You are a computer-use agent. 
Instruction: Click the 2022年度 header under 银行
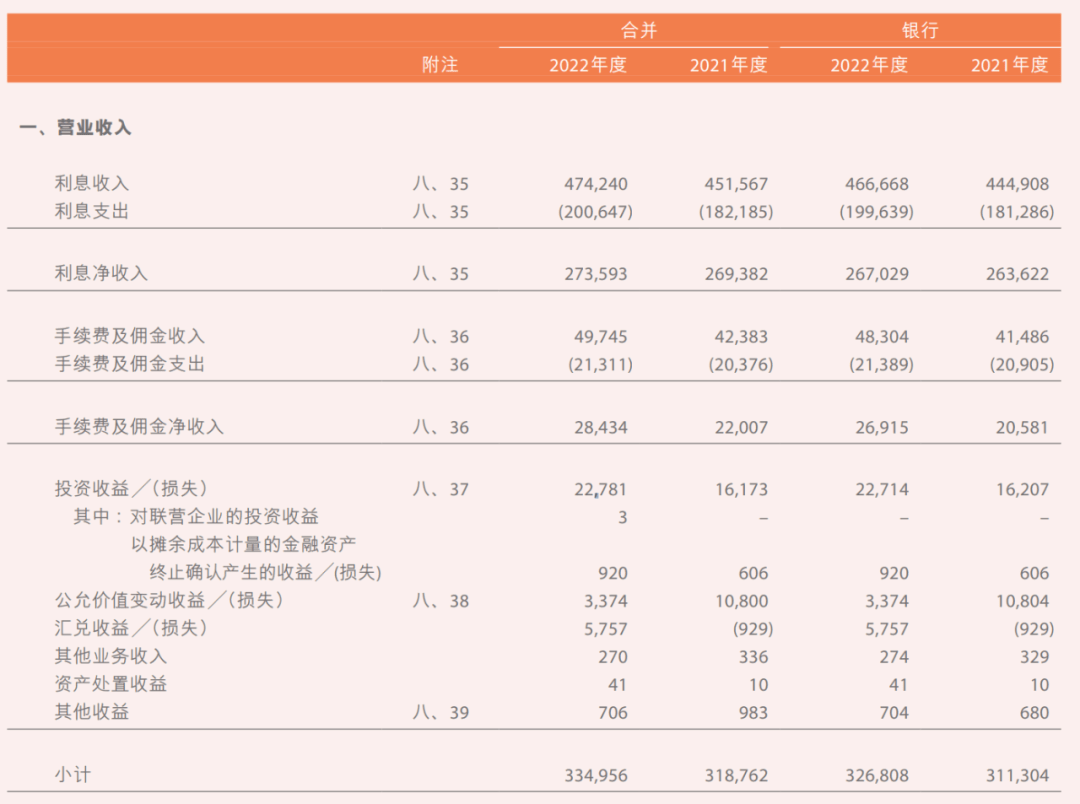pyautogui.click(x=868, y=66)
